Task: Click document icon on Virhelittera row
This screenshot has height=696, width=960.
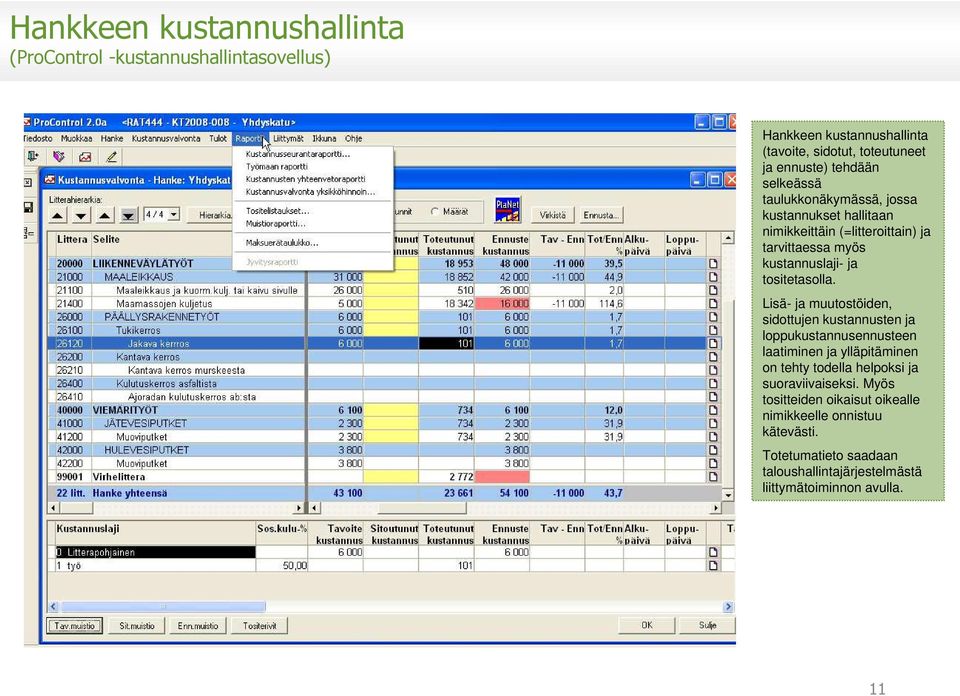Action: (x=713, y=477)
